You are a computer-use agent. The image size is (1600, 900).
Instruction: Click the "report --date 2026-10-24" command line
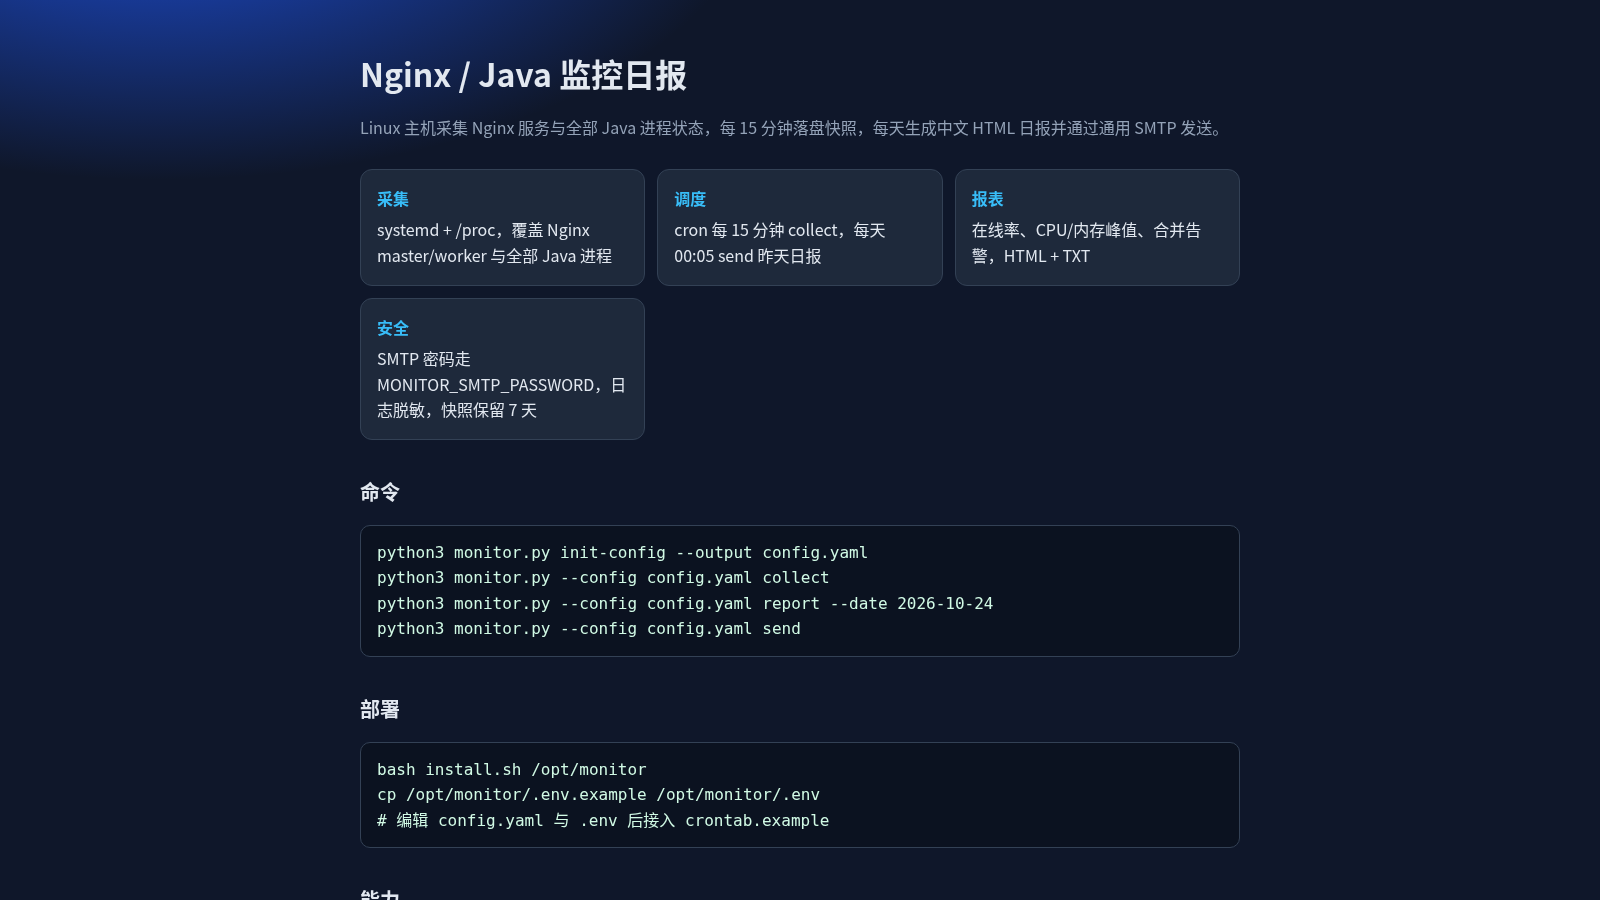(685, 603)
